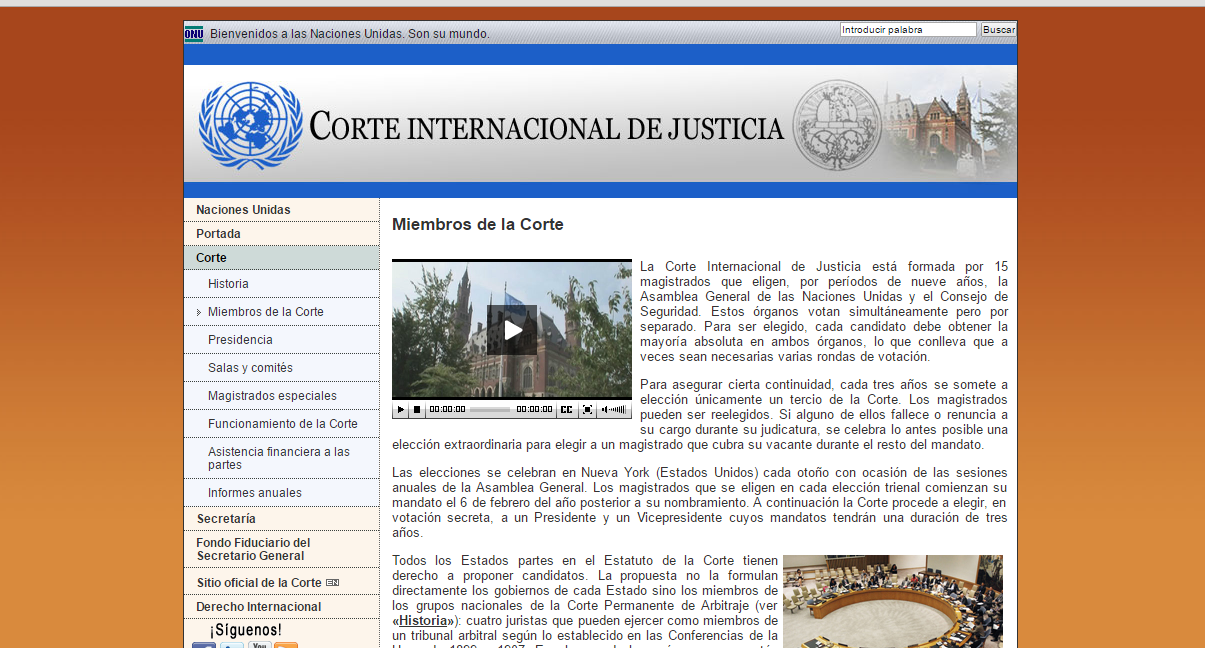
Task: Click the Security Council chamber photo
Action: (x=893, y=602)
